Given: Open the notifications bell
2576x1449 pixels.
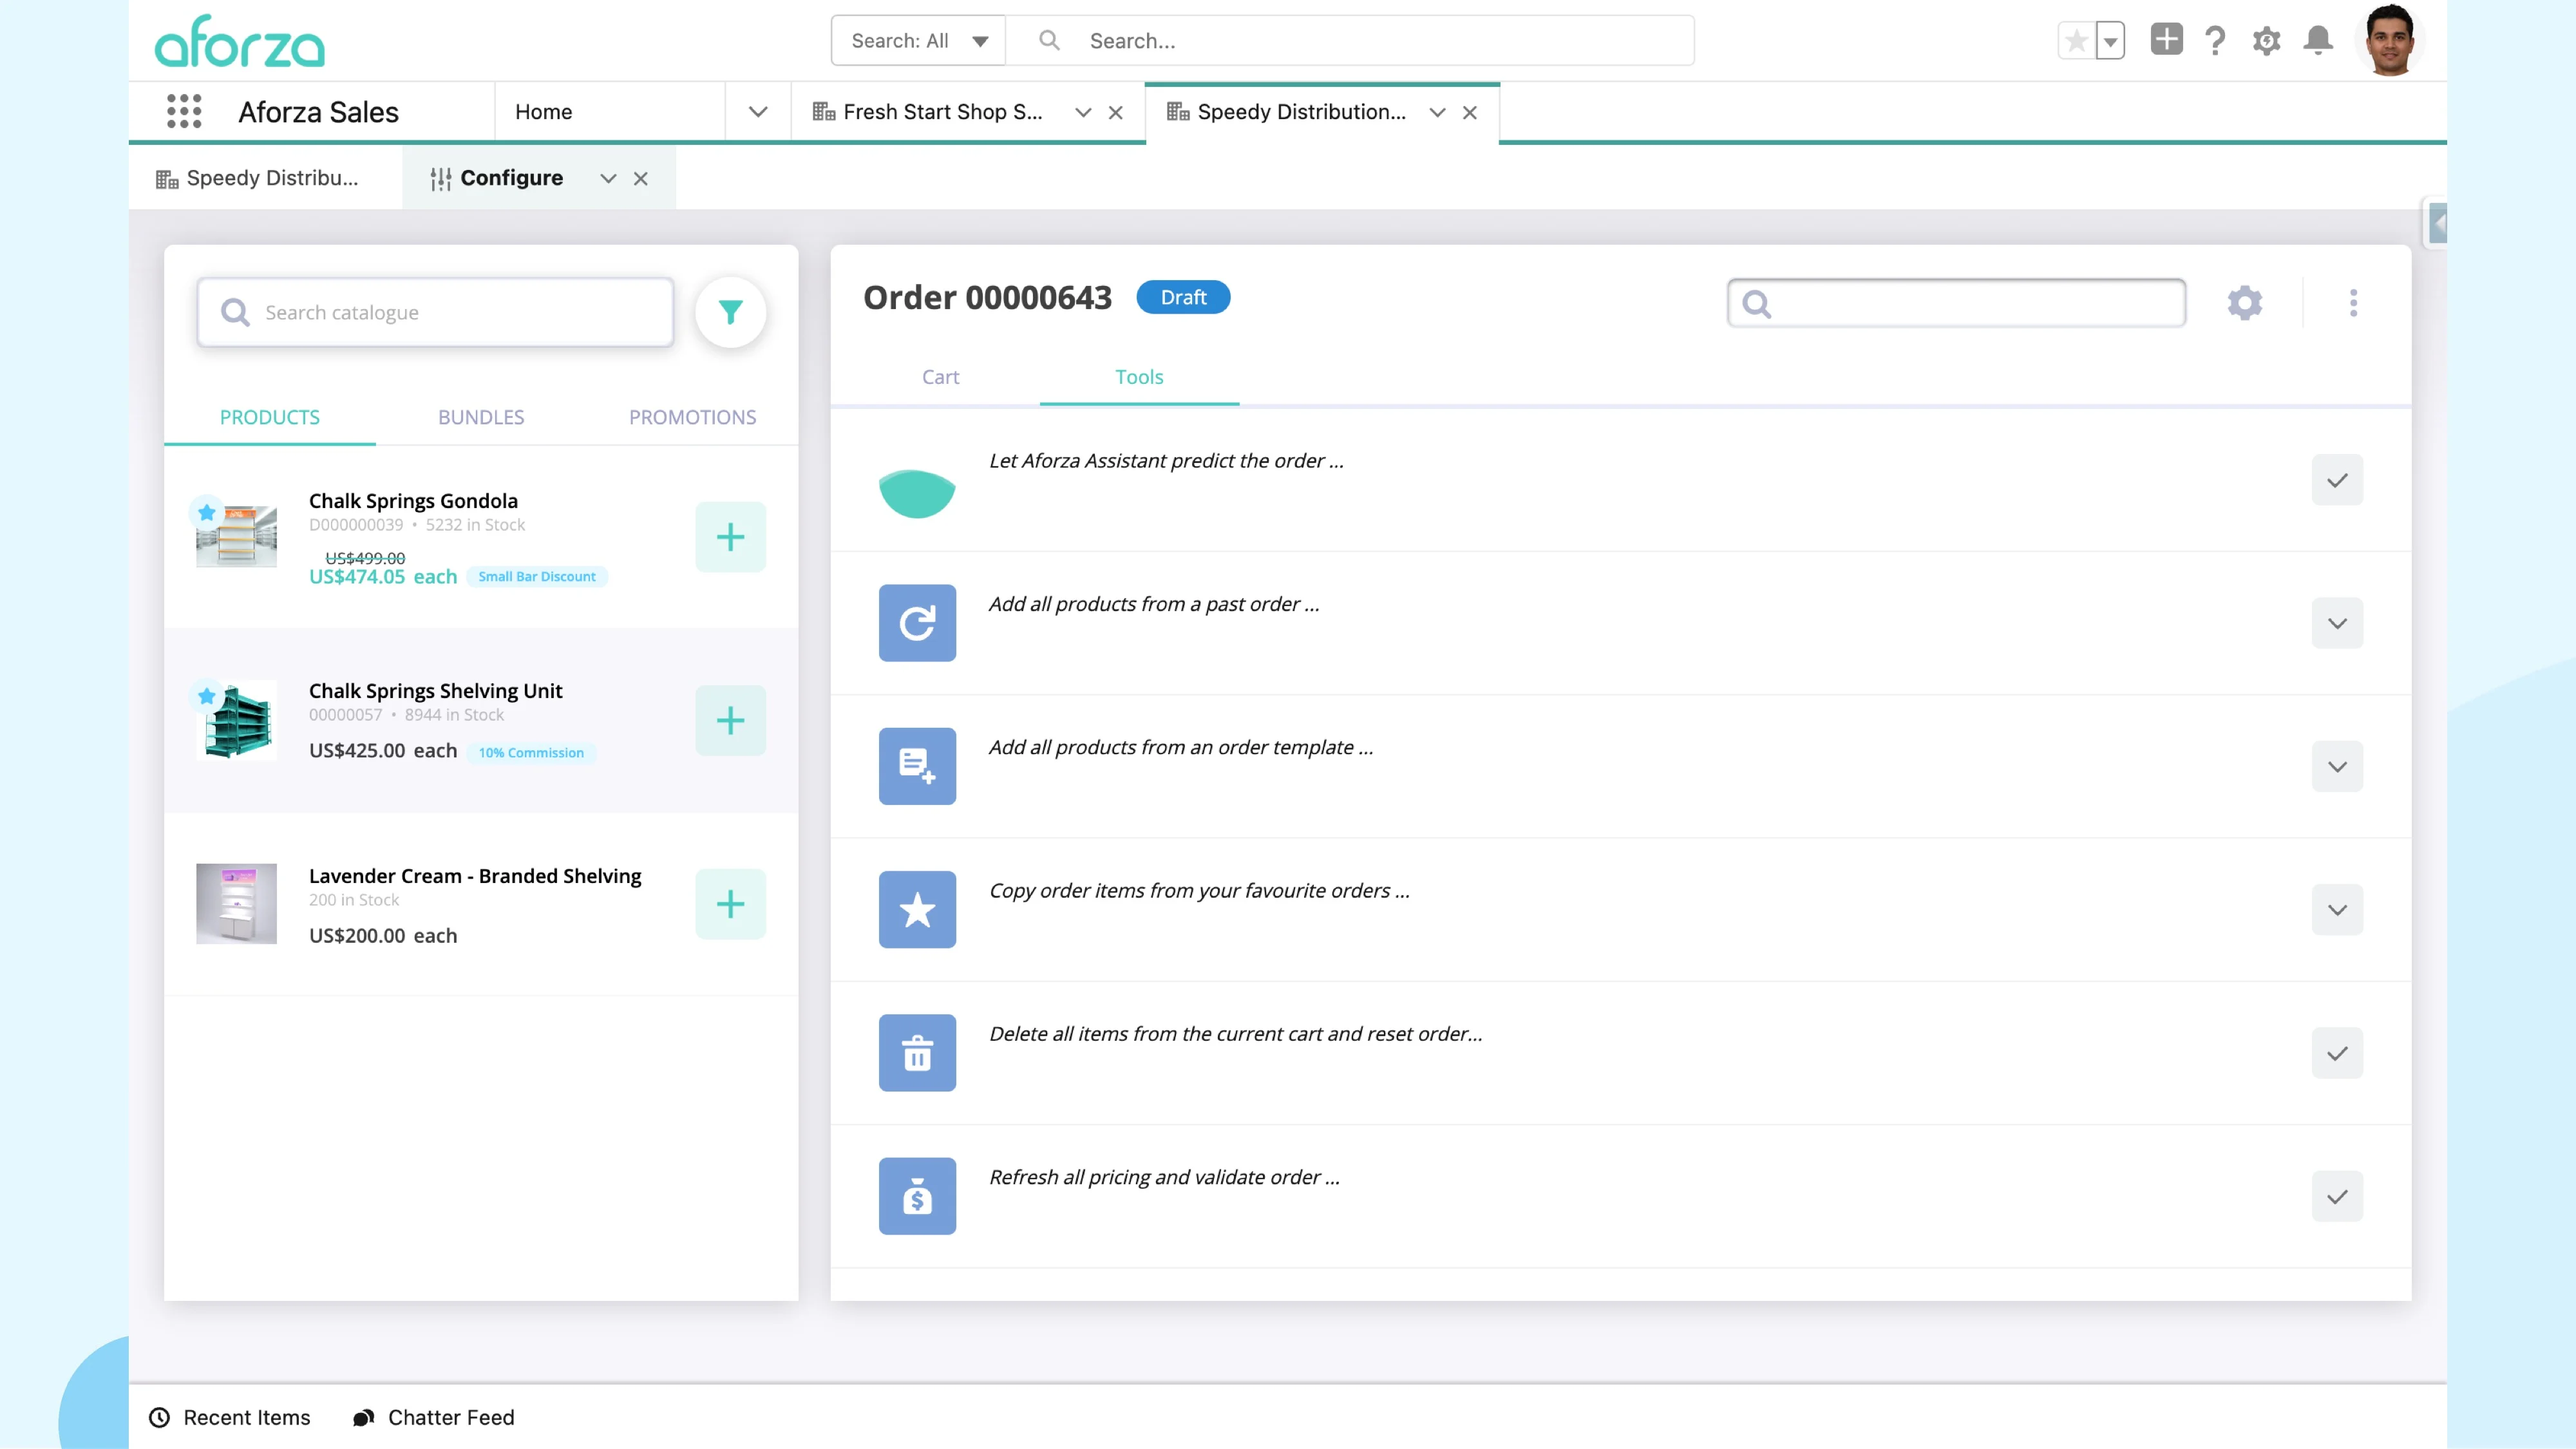Looking at the screenshot, I should [x=2318, y=41].
